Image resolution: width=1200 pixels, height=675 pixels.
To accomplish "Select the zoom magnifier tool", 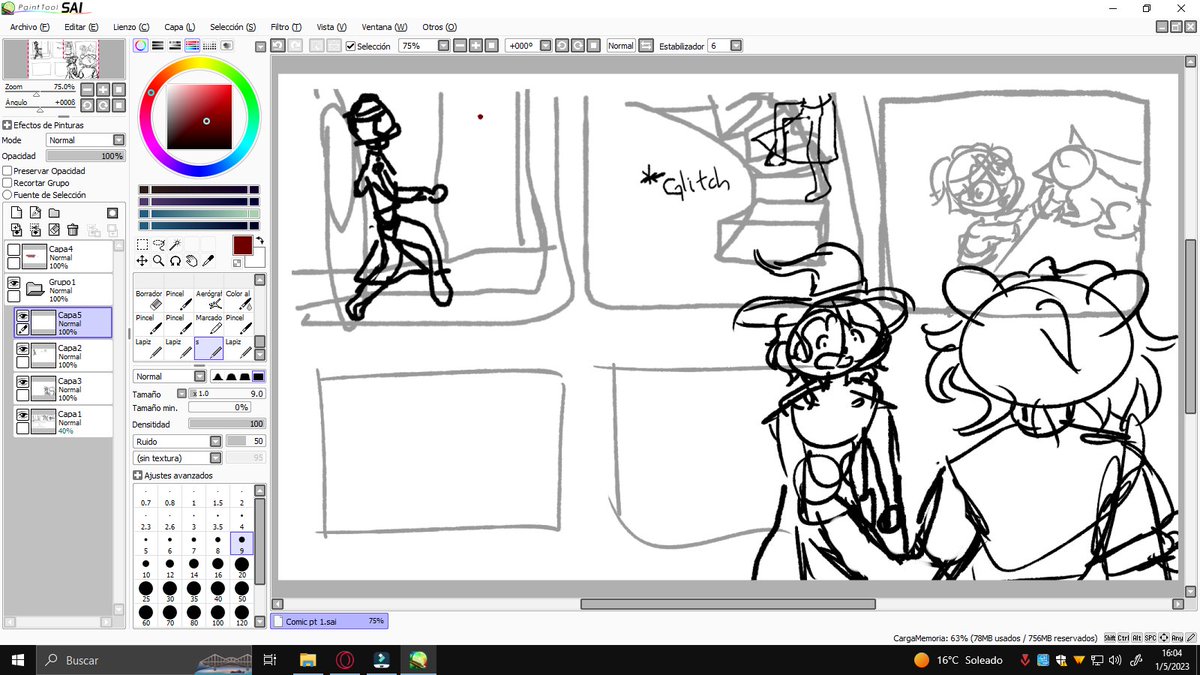I will click(158, 260).
